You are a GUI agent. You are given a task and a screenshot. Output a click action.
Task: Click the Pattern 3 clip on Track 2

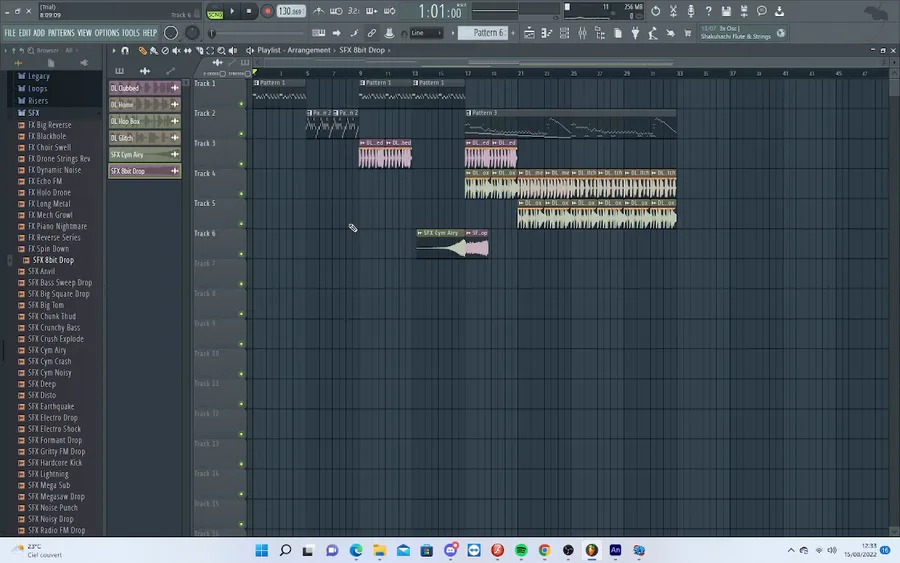pyautogui.click(x=571, y=125)
